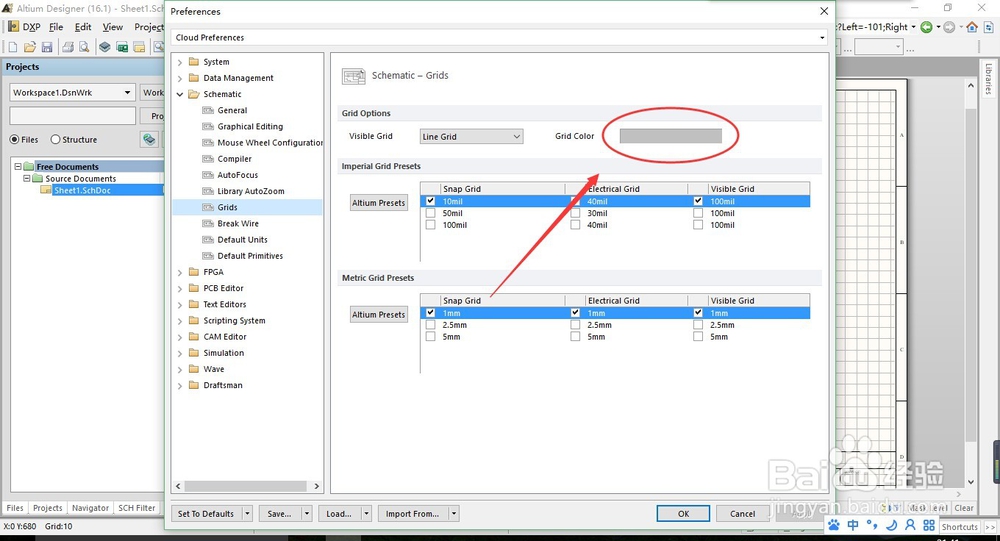Screen dimensions: 1000x541
Task: Collapse the Free Documents project node
Action: (x=18, y=166)
